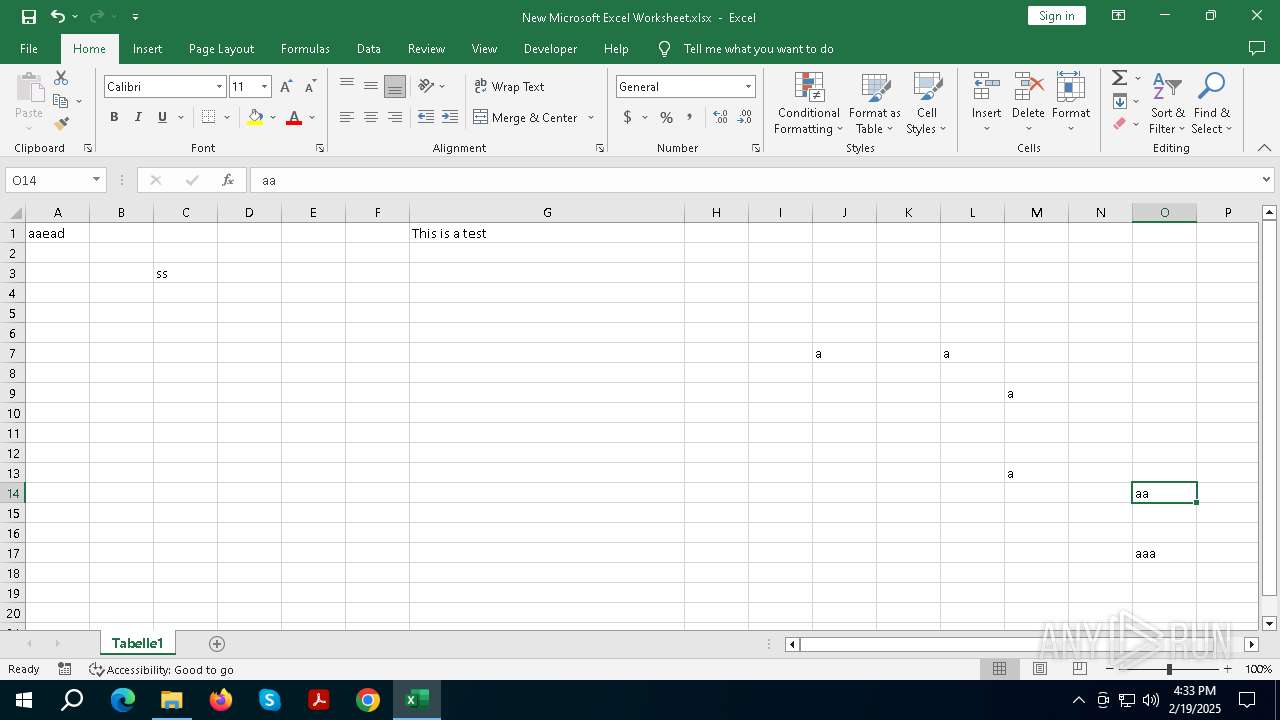Click the AutoSum sigma icon
This screenshot has height=720, width=1280.
point(1120,78)
